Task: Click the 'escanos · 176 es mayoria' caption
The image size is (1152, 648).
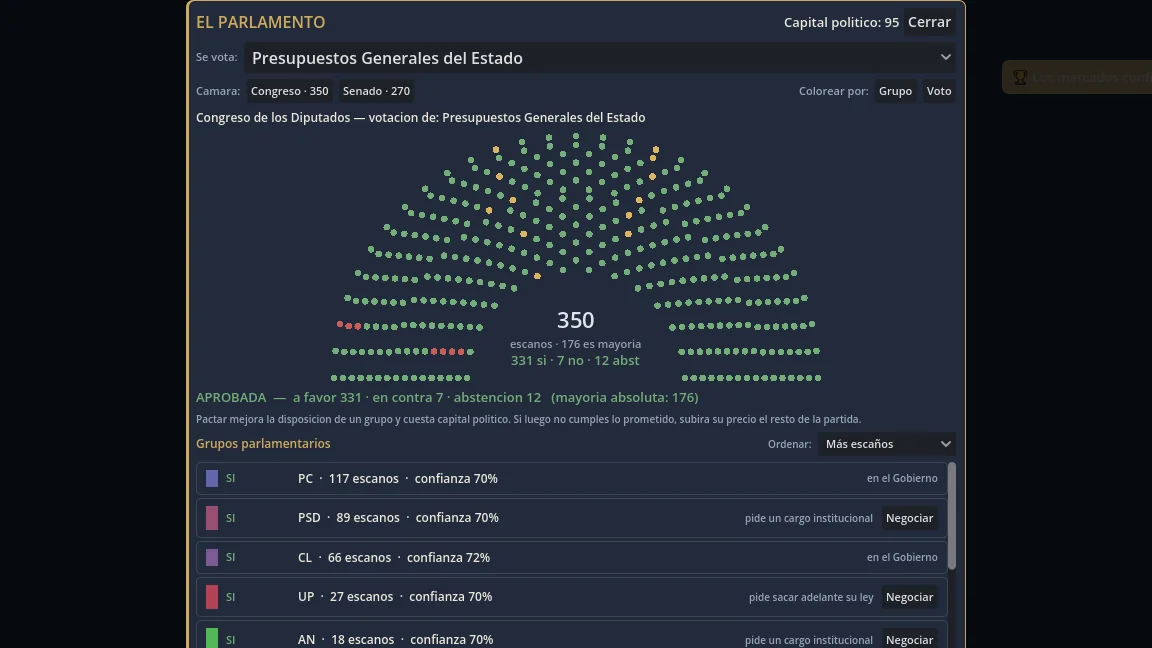Action: pyautogui.click(x=575, y=344)
